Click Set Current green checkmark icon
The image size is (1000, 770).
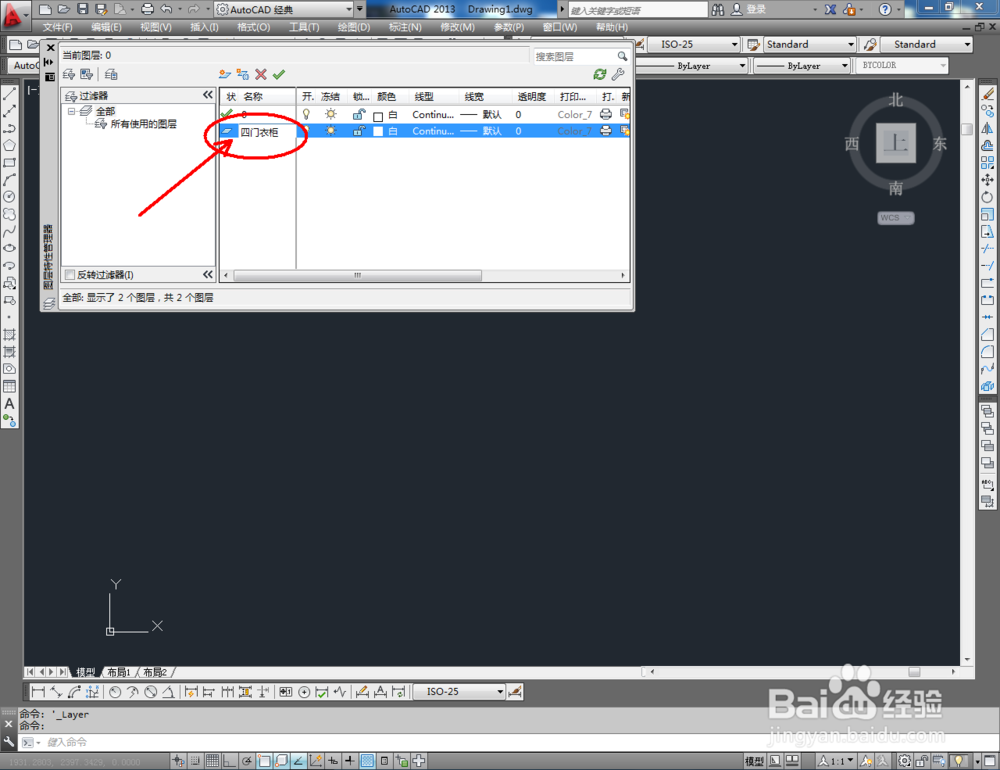pos(279,75)
